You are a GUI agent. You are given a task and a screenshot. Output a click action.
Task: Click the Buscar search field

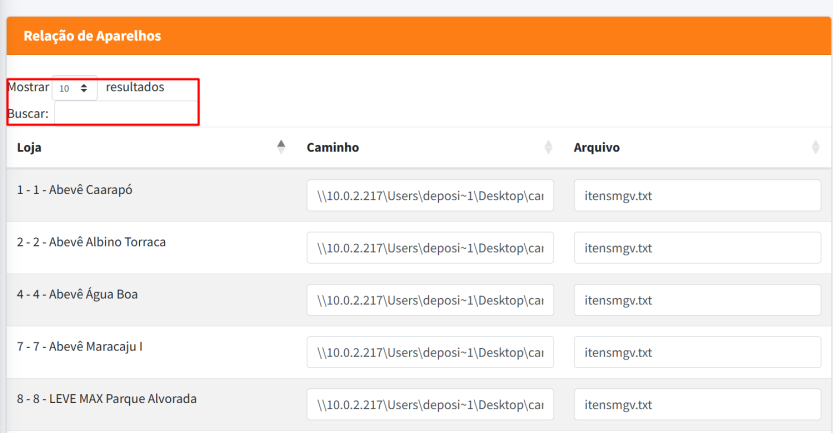coord(125,113)
